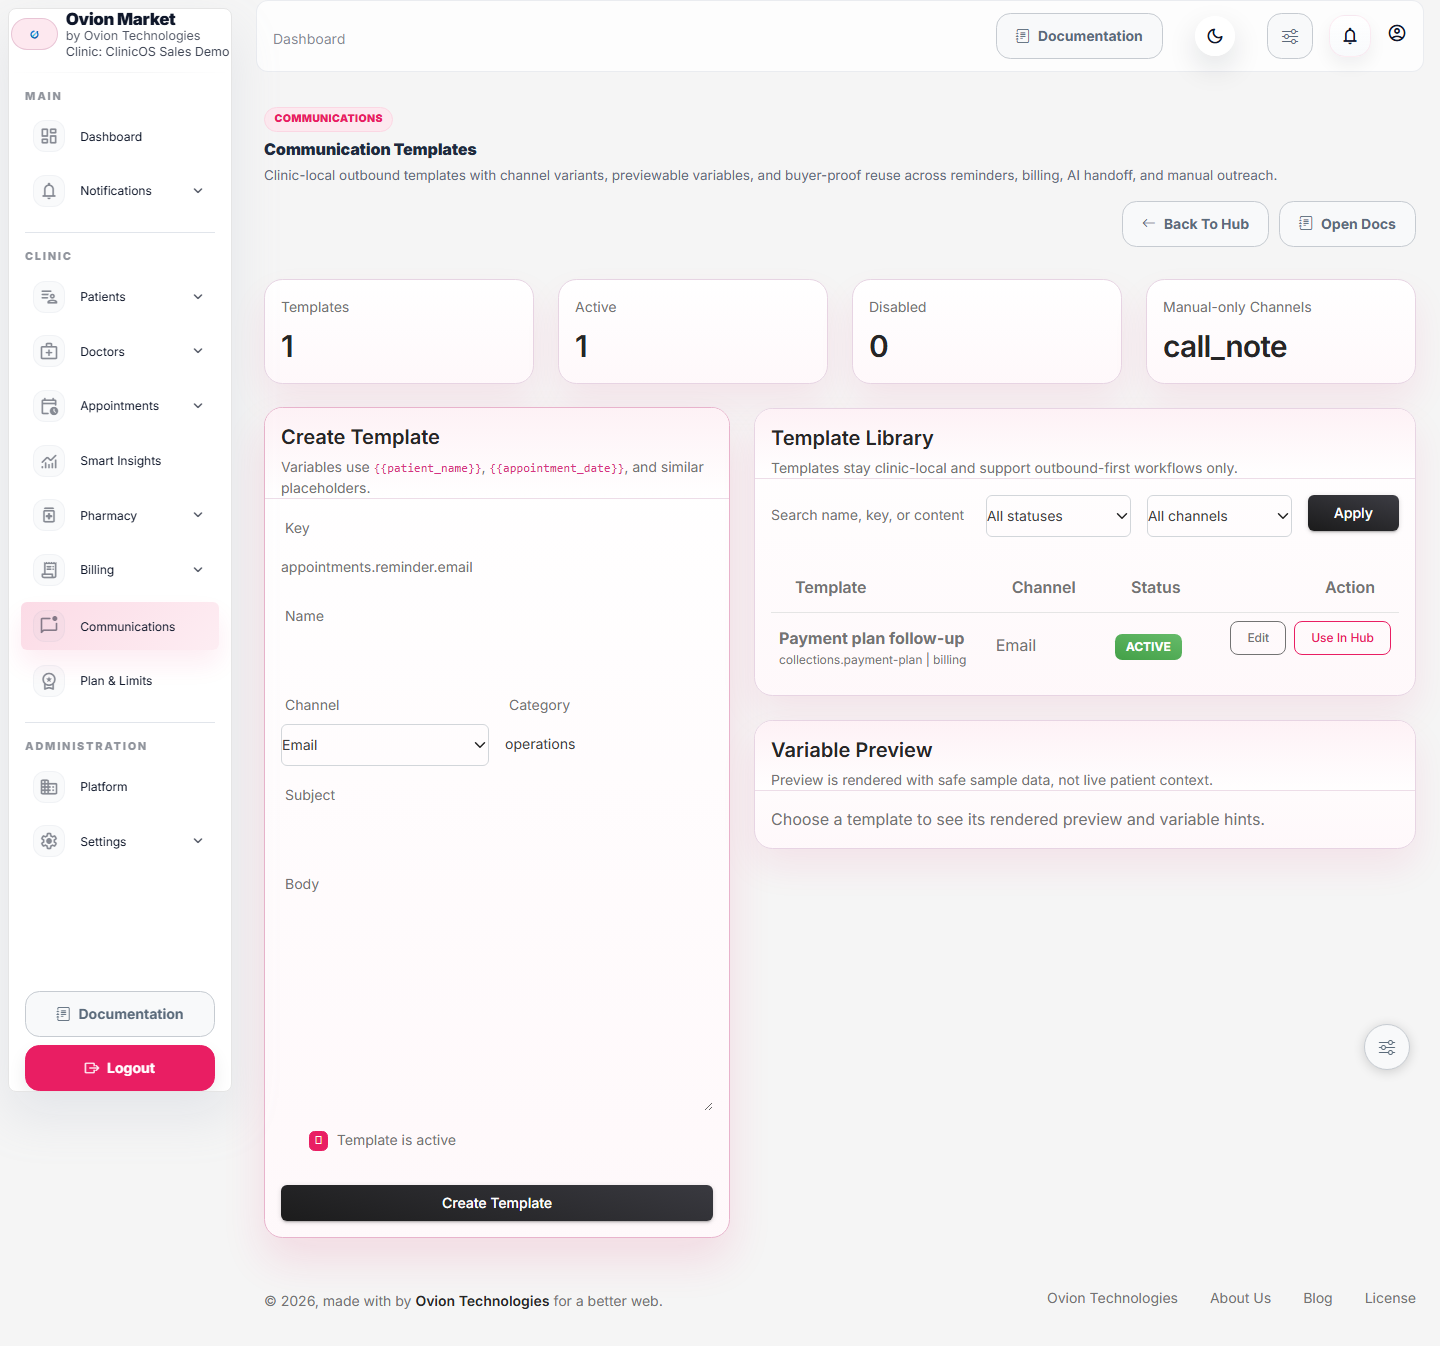Click the header Documentation button

(x=1079, y=36)
